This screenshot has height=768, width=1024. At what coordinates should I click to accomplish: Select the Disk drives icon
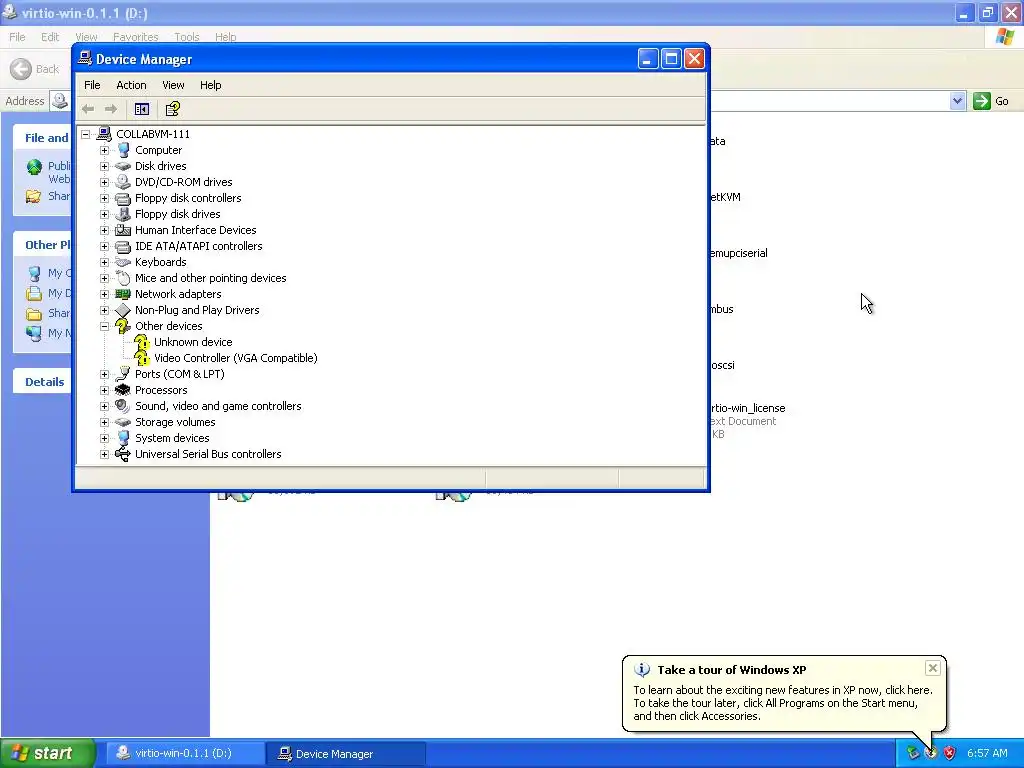pos(123,166)
